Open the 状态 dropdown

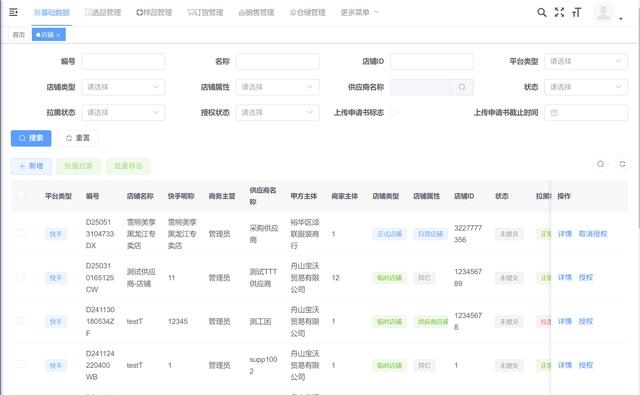tap(586, 87)
